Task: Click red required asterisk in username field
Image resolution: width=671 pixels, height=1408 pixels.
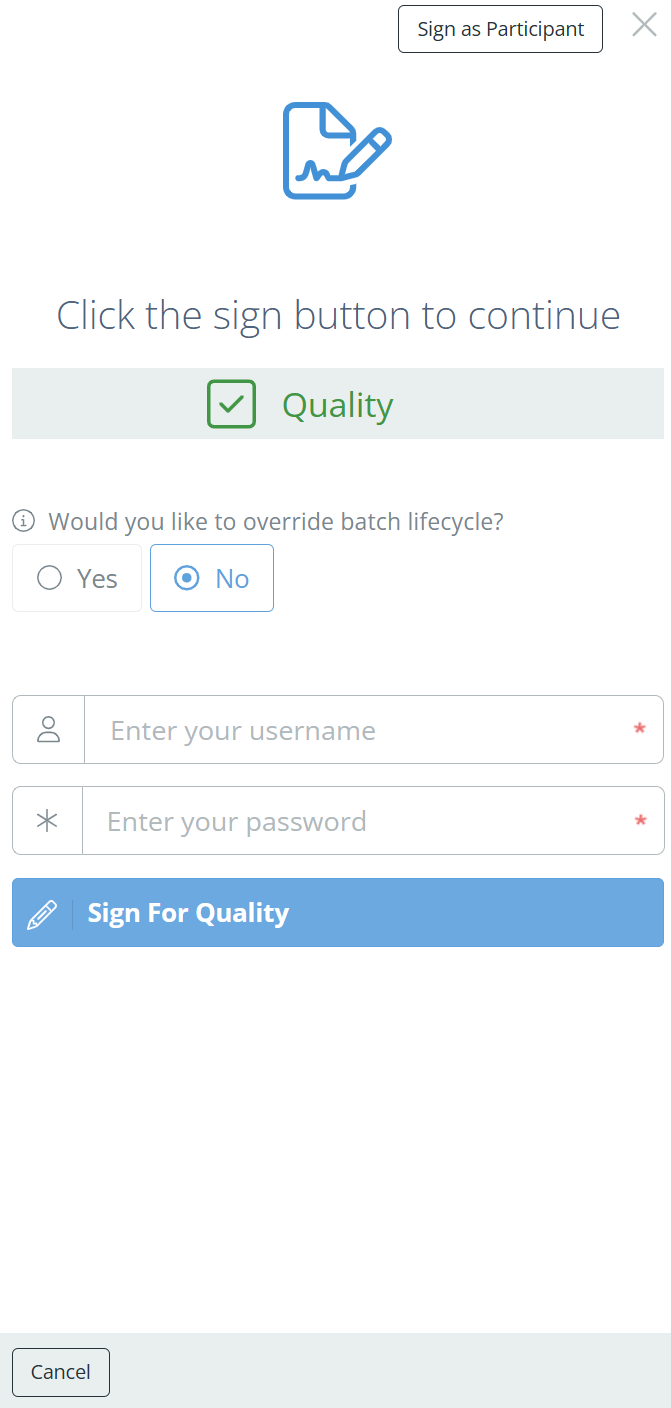Action: pos(640,730)
